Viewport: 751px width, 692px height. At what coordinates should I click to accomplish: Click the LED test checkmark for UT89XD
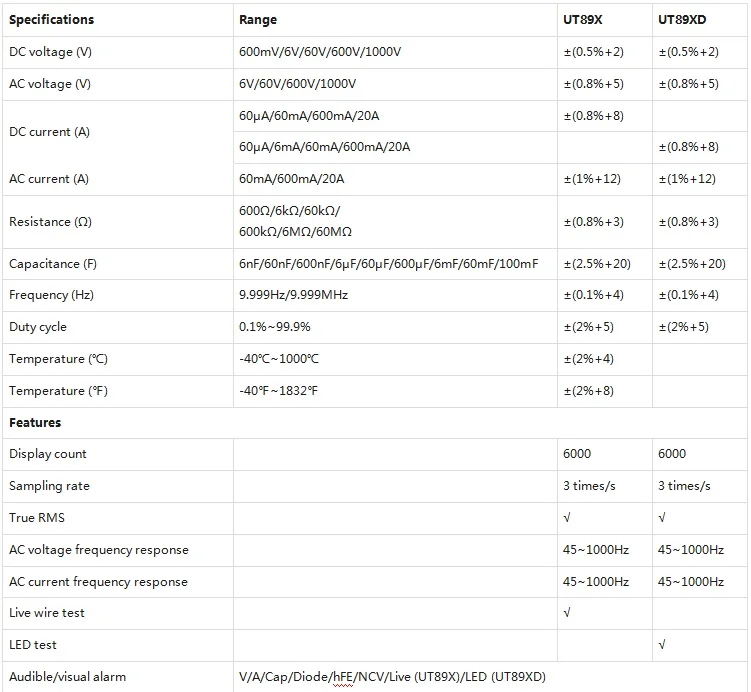[x=662, y=645]
